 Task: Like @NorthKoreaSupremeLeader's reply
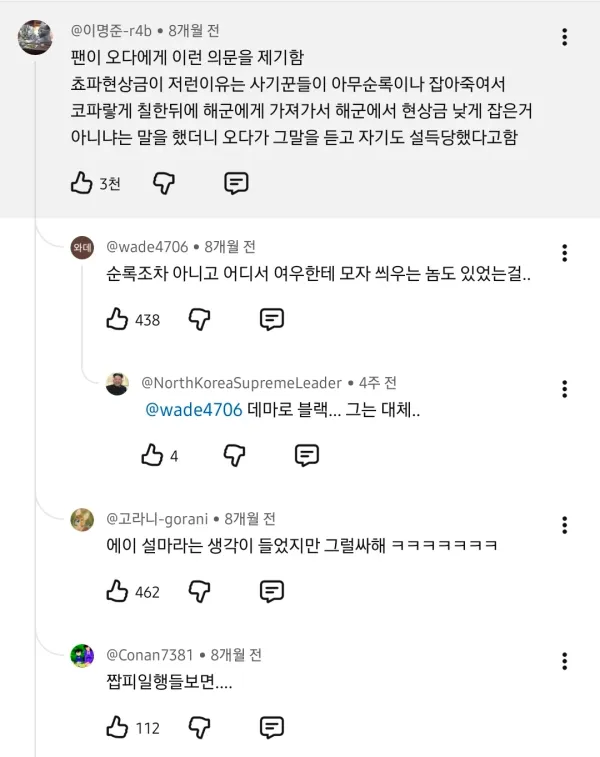point(152,455)
